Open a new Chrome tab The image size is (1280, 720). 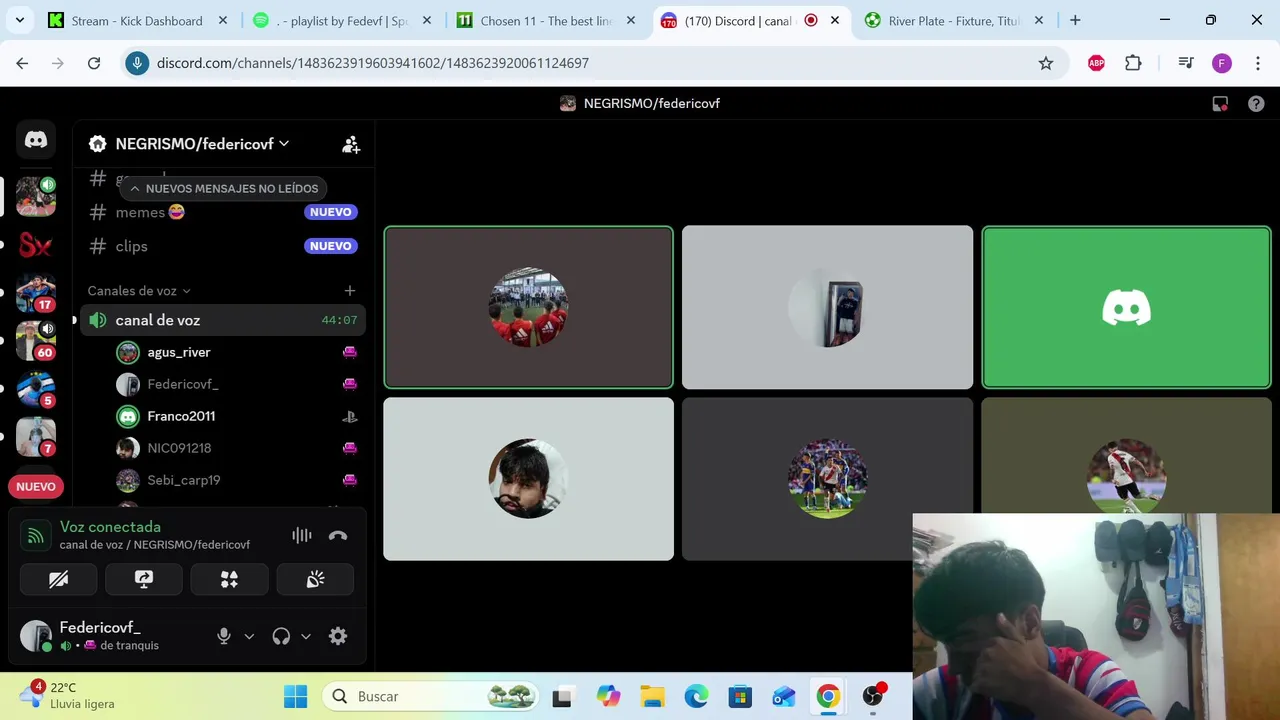pyautogui.click(x=1075, y=20)
